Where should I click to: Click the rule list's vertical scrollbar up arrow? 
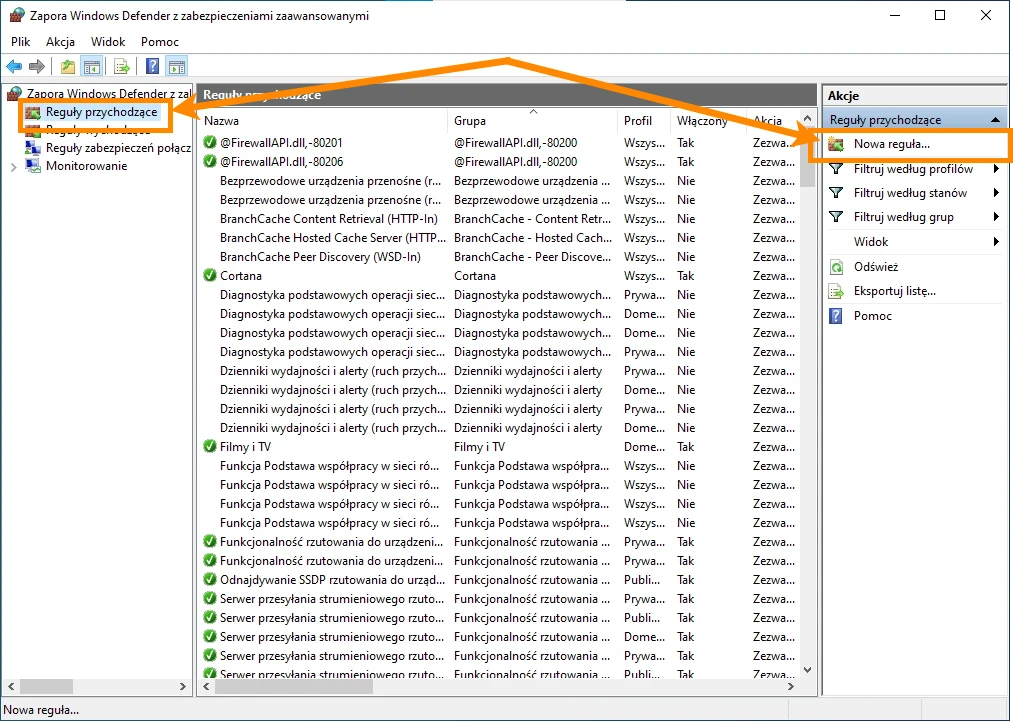pos(807,118)
